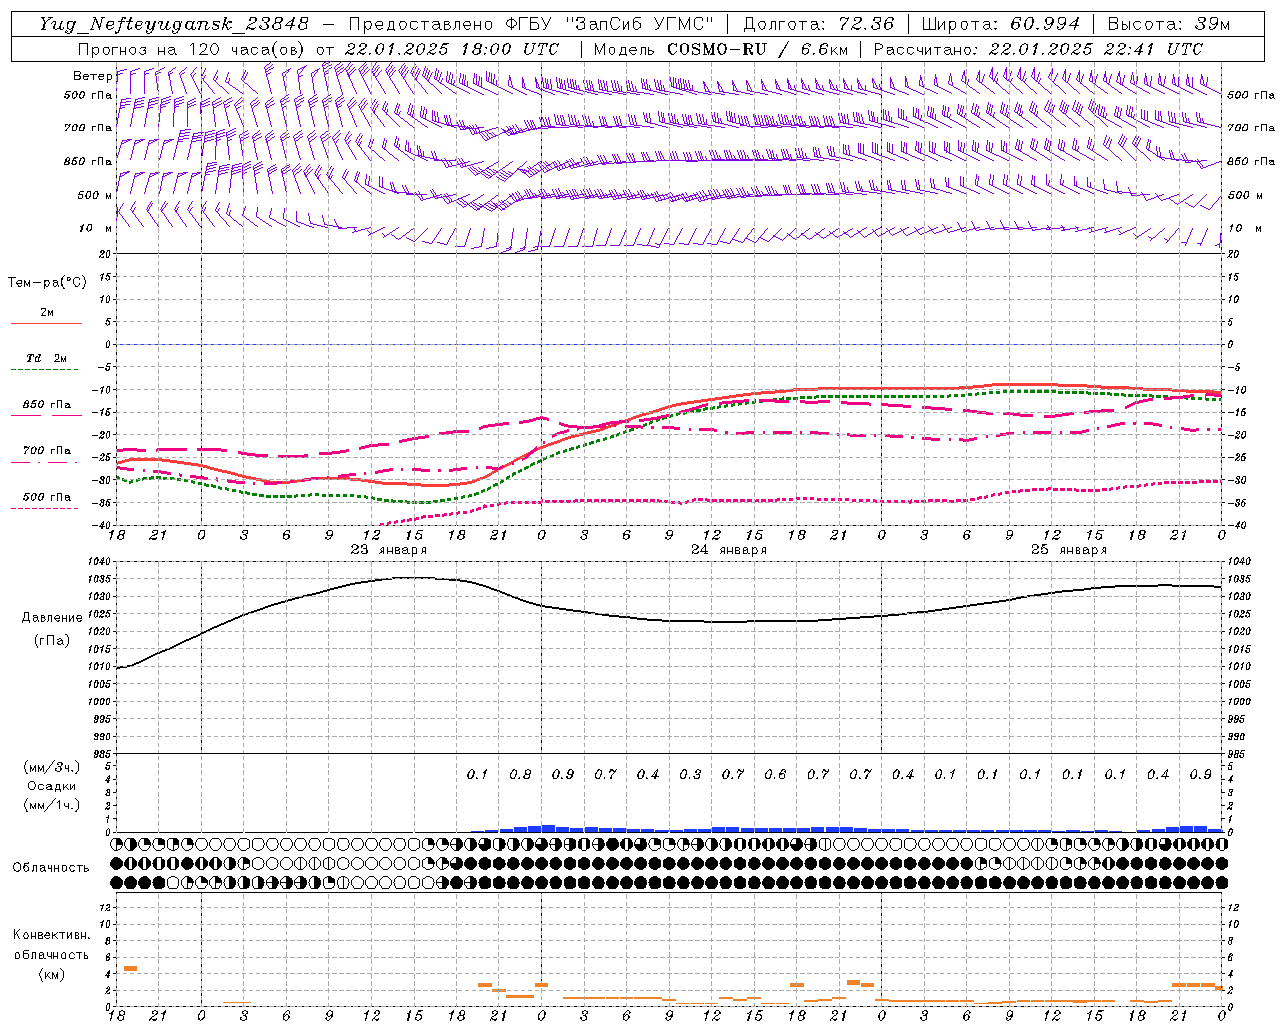Screen dimensions: 1280x1024
Task: Click the 2м temperature legend label
Action: (x=47, y=313)
